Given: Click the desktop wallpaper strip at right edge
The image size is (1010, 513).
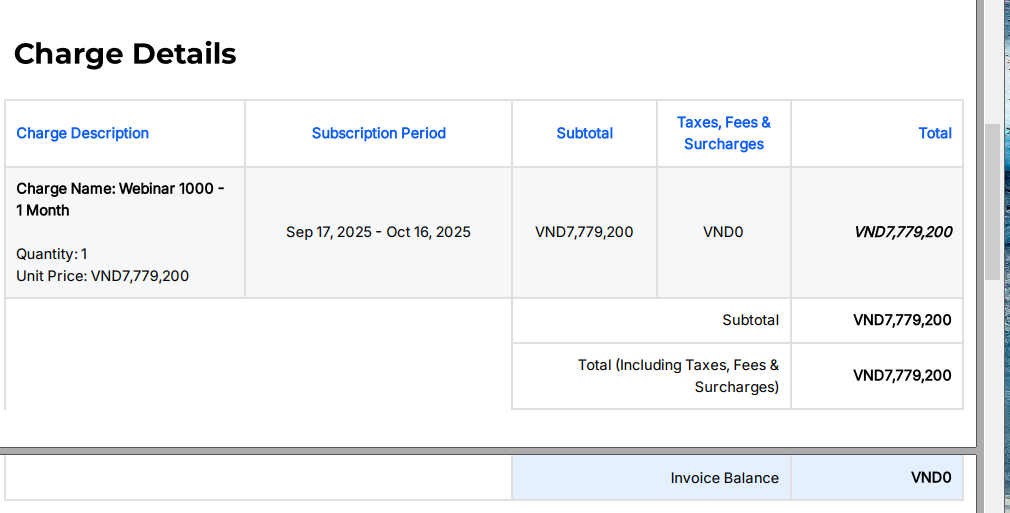Looking at the screenshot, I should (x=1005, y=250).
